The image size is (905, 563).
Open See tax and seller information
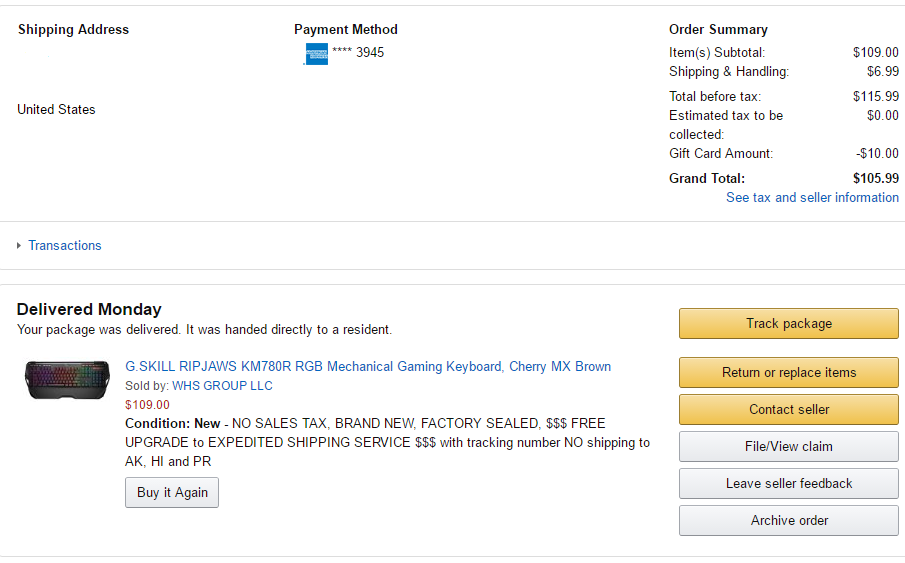pyautogui.click(x=812, y=198)
